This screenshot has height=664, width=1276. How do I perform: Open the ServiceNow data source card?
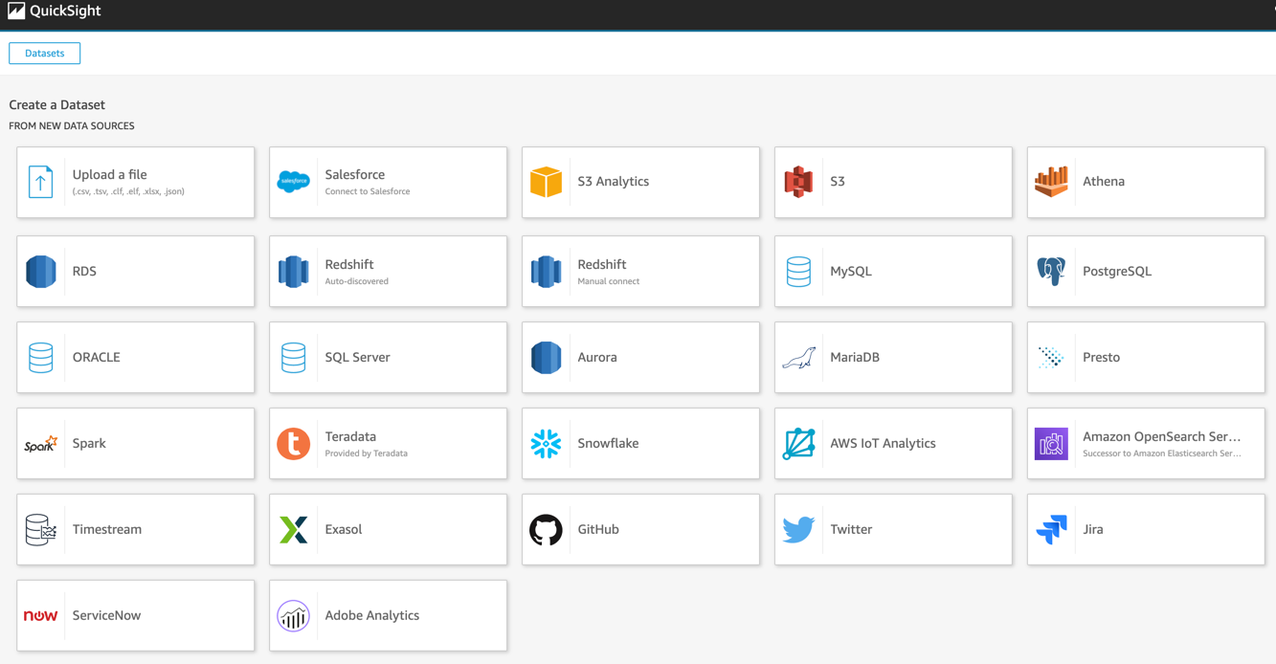(135, 616)
